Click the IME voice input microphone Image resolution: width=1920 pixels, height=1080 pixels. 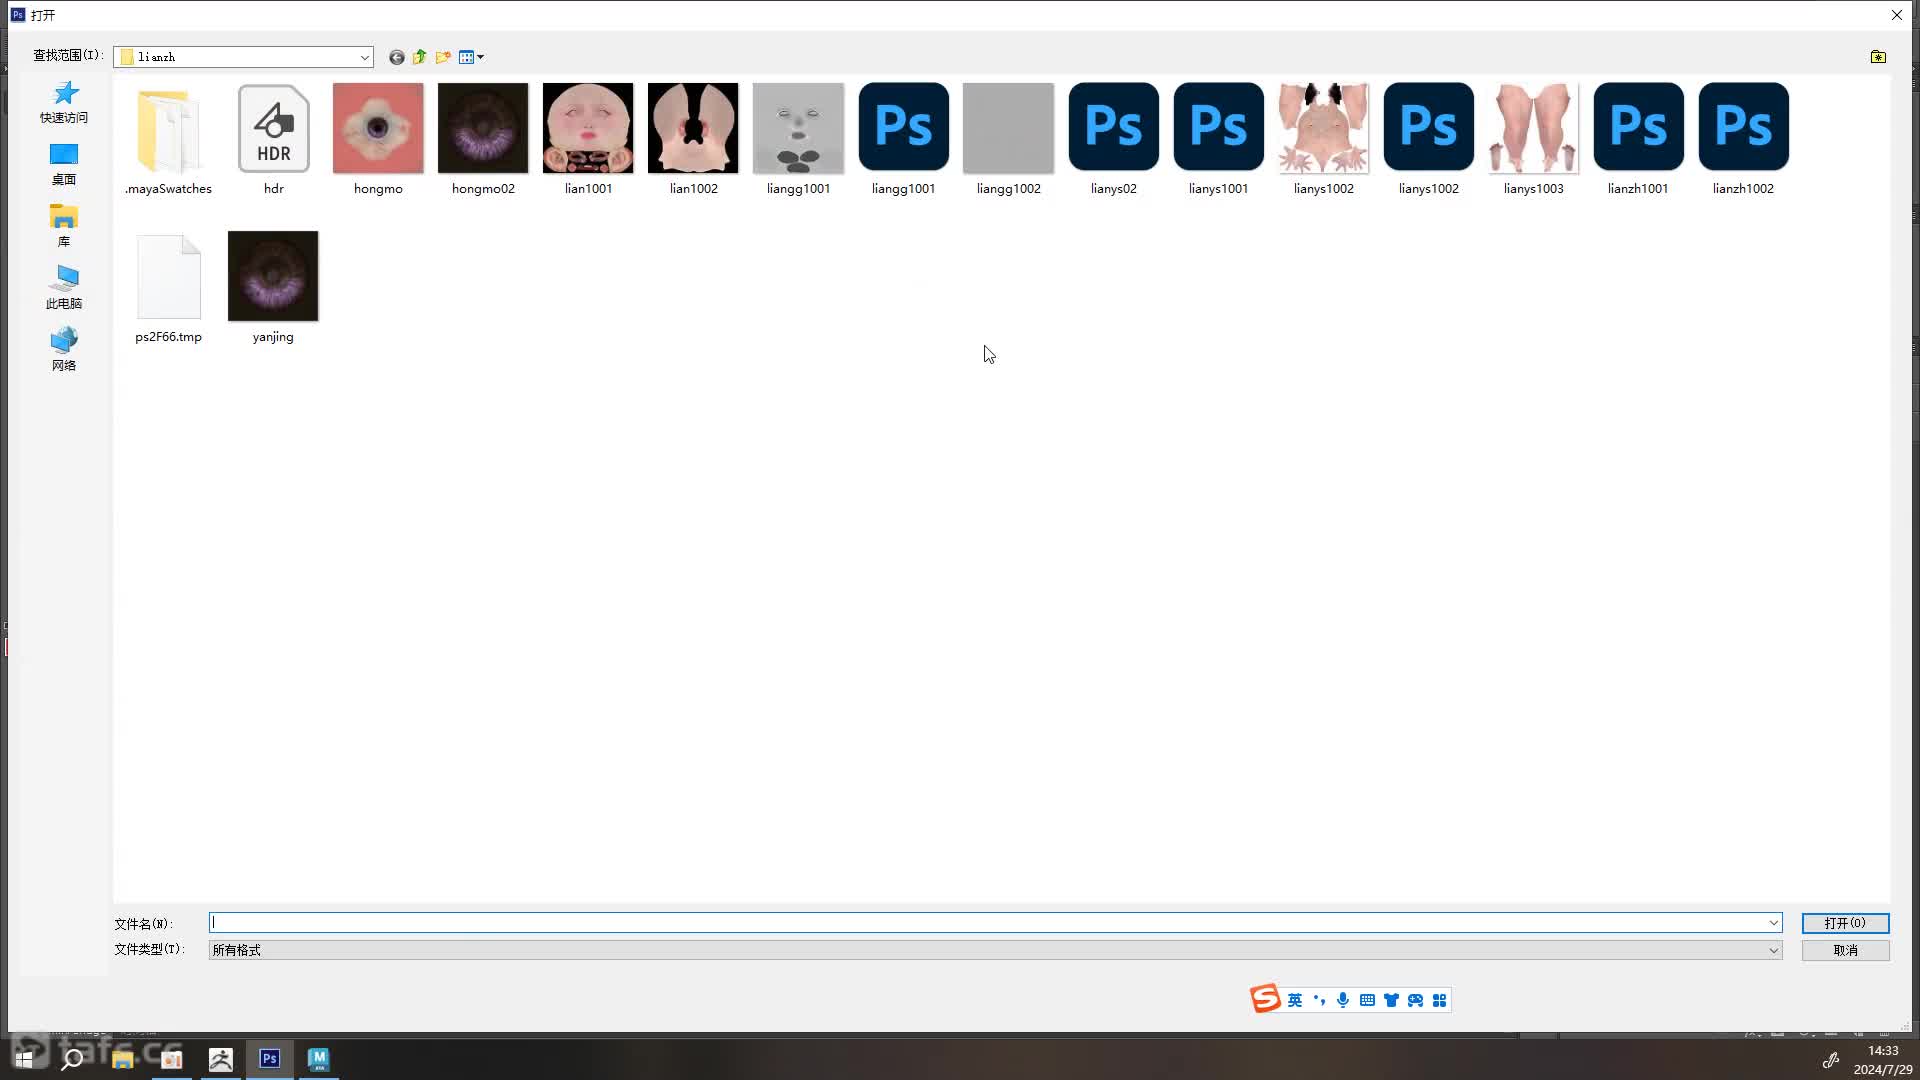[x=1343, y=1000]
